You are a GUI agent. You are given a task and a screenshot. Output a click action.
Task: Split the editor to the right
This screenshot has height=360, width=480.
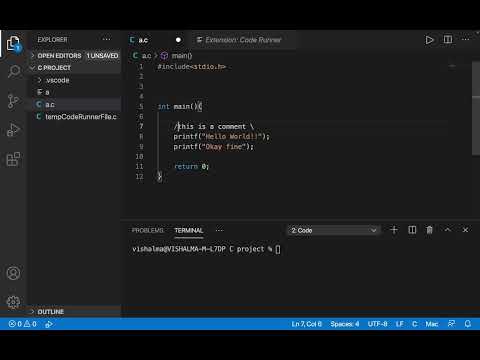pyautogui.click(x=448, y=40)
